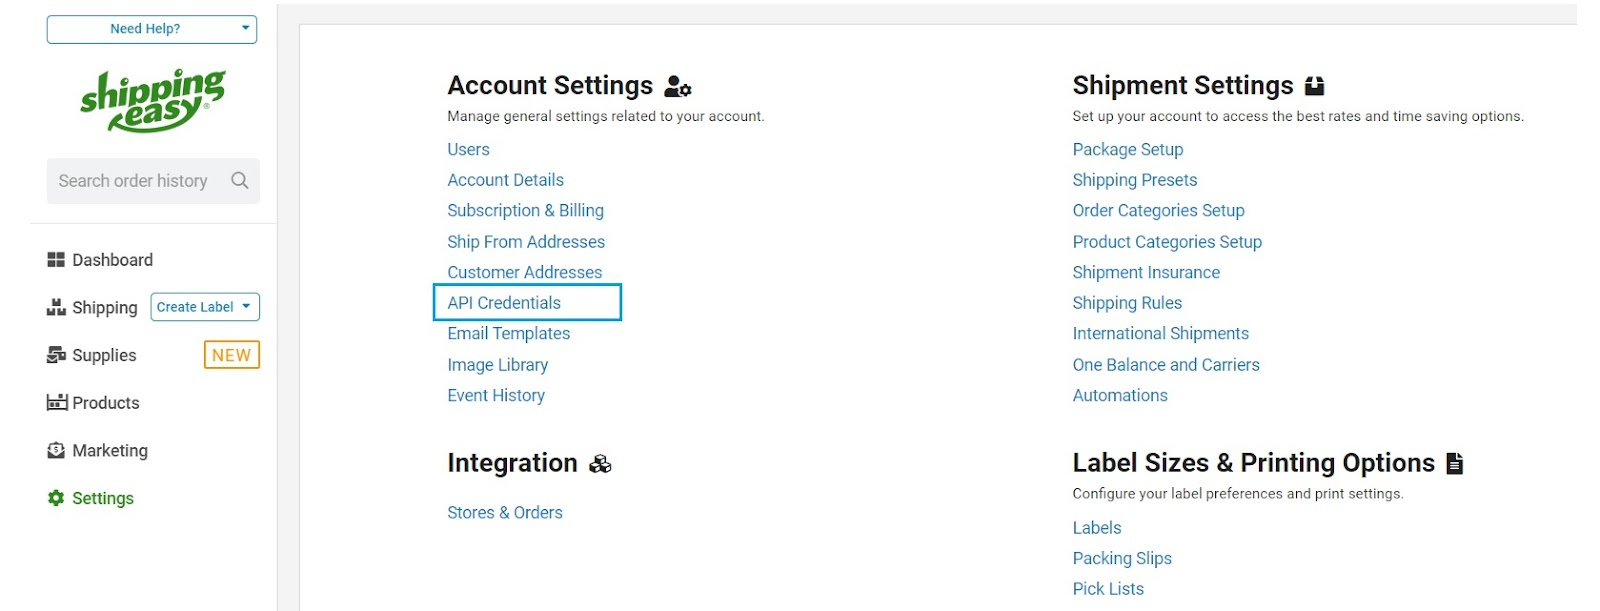Open Image Library link

point(497,365)
